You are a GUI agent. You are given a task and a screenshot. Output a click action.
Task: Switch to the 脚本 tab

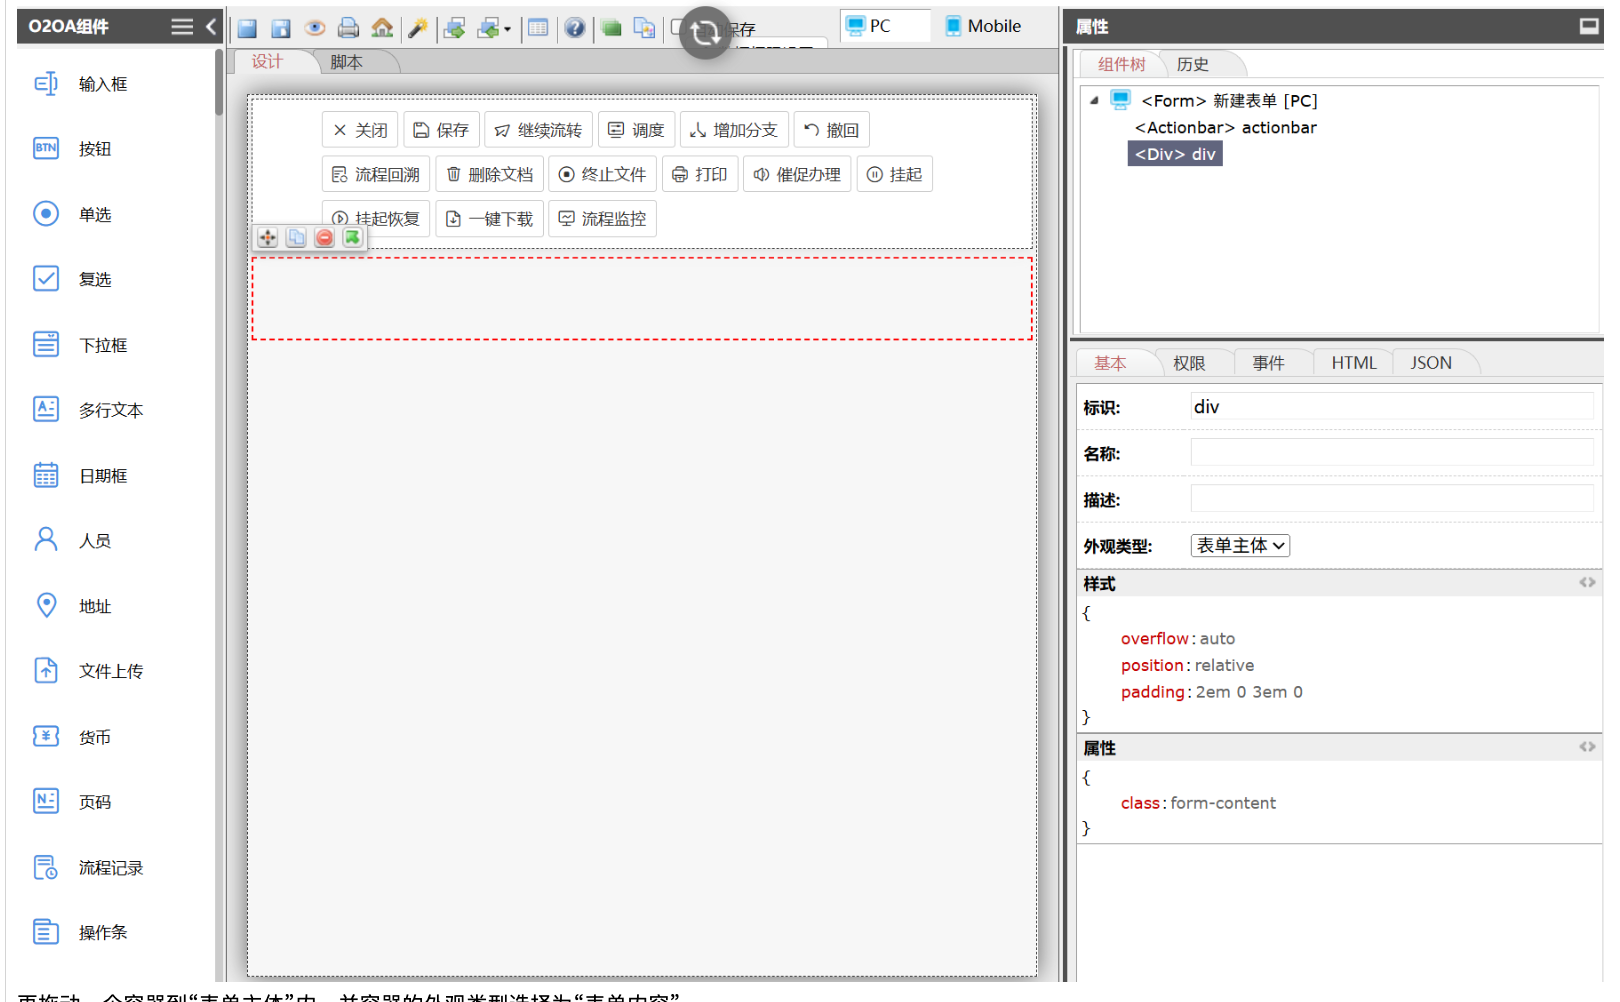tap(347, 62)
